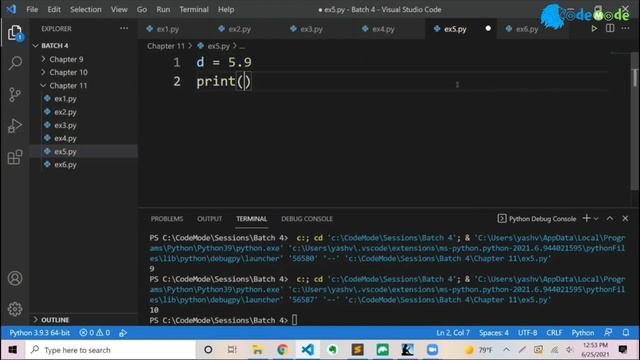Click ex5.py breadcrumb segment
The height and width of the screenshot is (360, 640).
click(x=219, y=46)
